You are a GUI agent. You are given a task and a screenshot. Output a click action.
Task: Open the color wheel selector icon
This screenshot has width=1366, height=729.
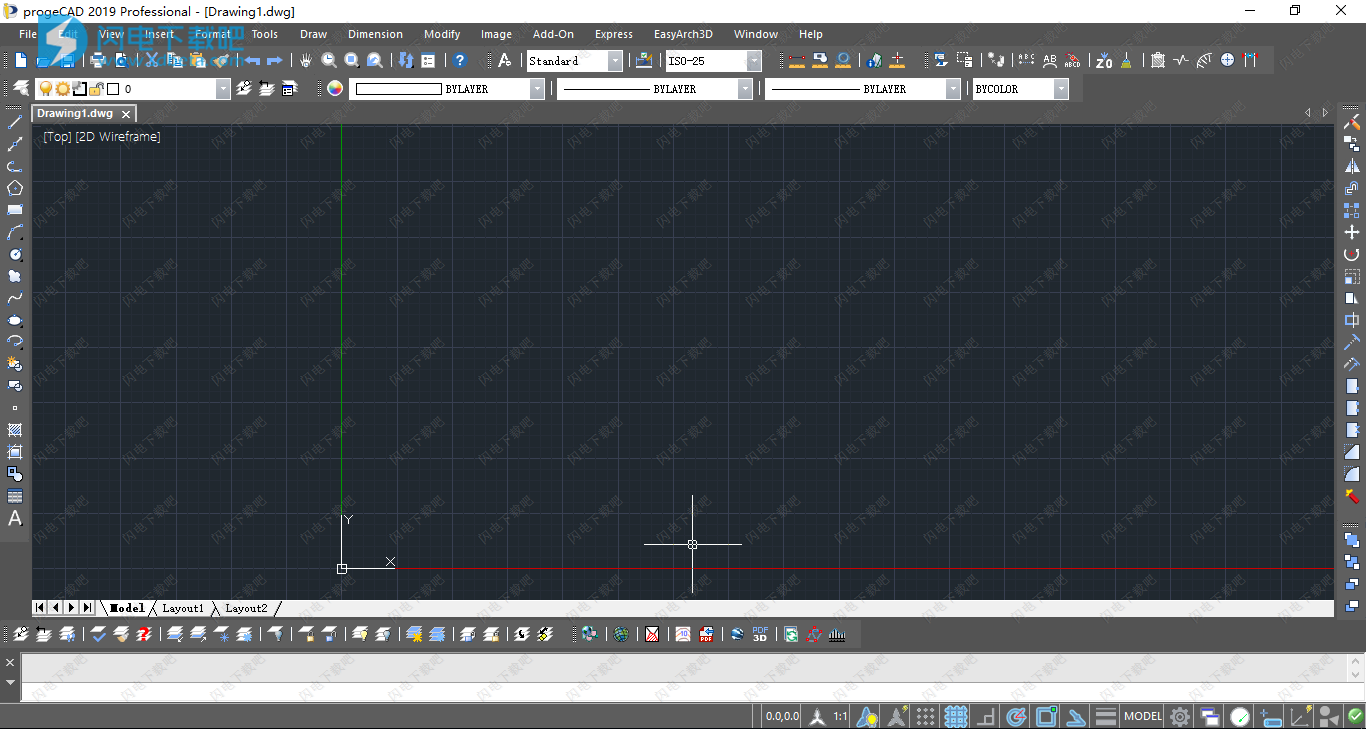(335, 89)
